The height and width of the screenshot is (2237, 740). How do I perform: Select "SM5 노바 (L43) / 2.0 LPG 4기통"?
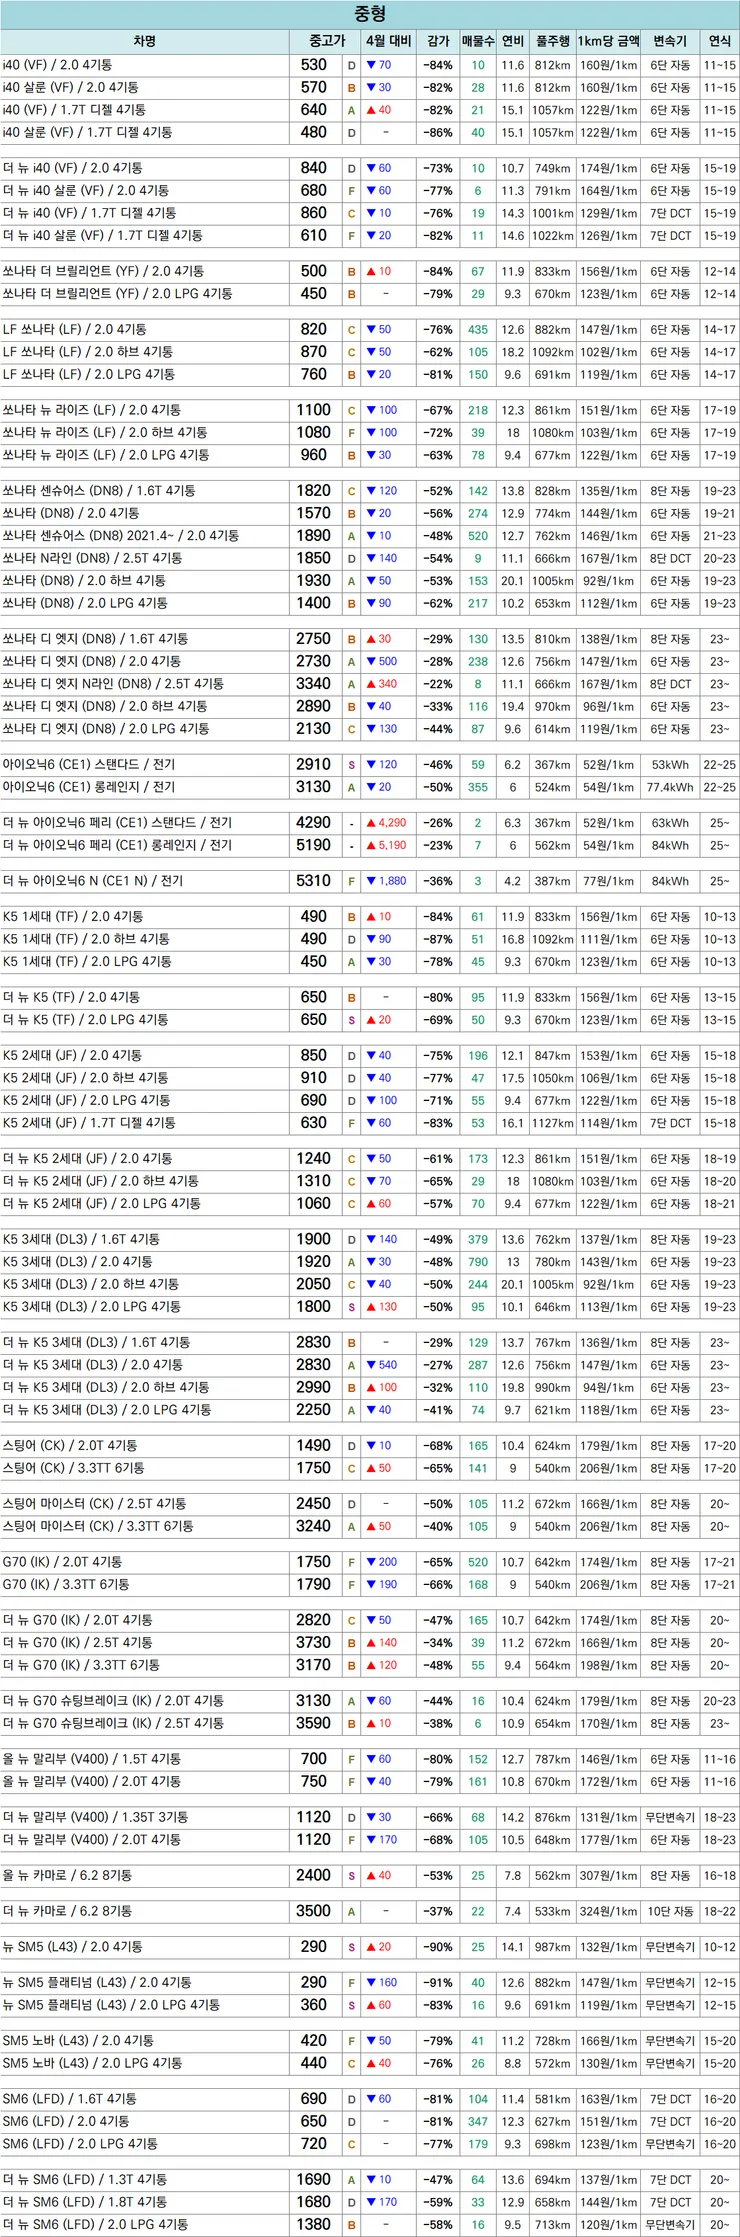tap(92, 2063)
